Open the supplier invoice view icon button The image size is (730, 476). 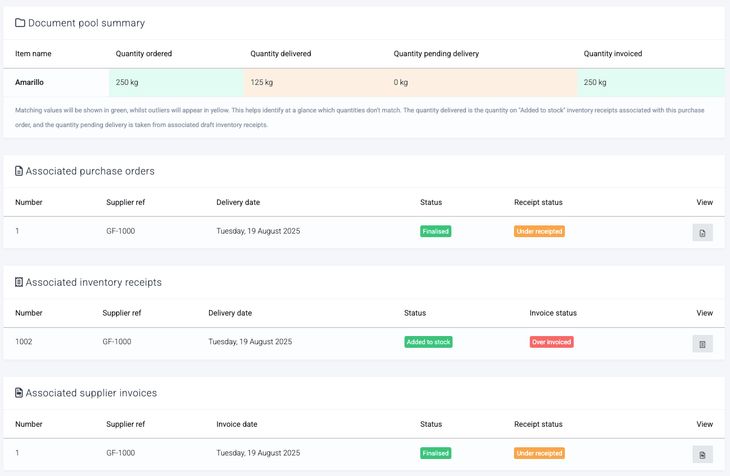click(702, 454)
